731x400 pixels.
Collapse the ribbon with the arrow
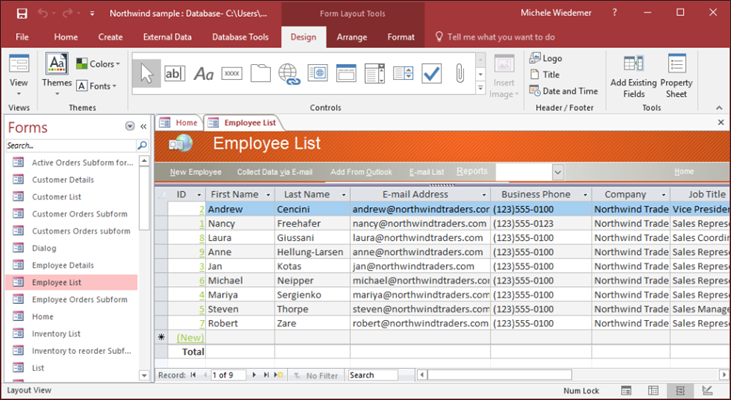(719, 108)
